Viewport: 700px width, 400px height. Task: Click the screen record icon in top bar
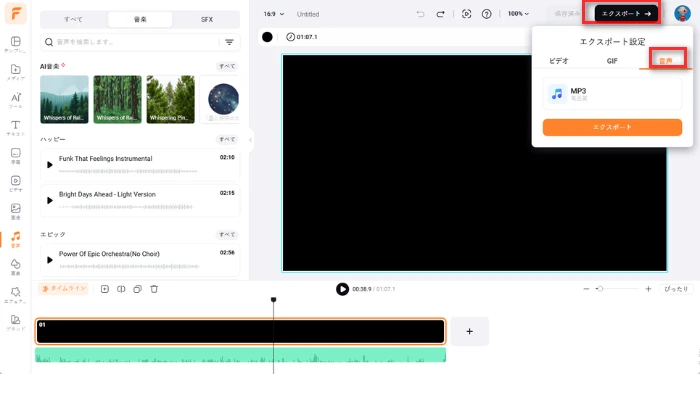(467, 14)
